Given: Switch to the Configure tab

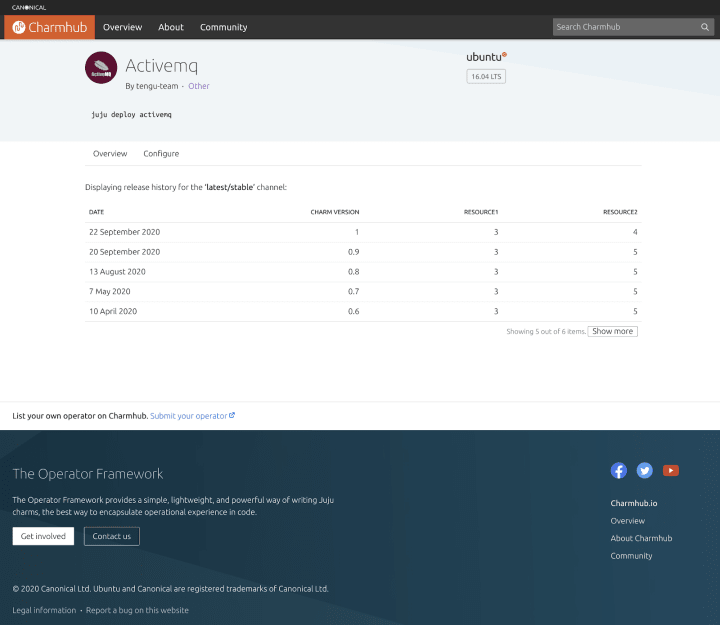Looking at the screenshot, I should click(161, 153).
